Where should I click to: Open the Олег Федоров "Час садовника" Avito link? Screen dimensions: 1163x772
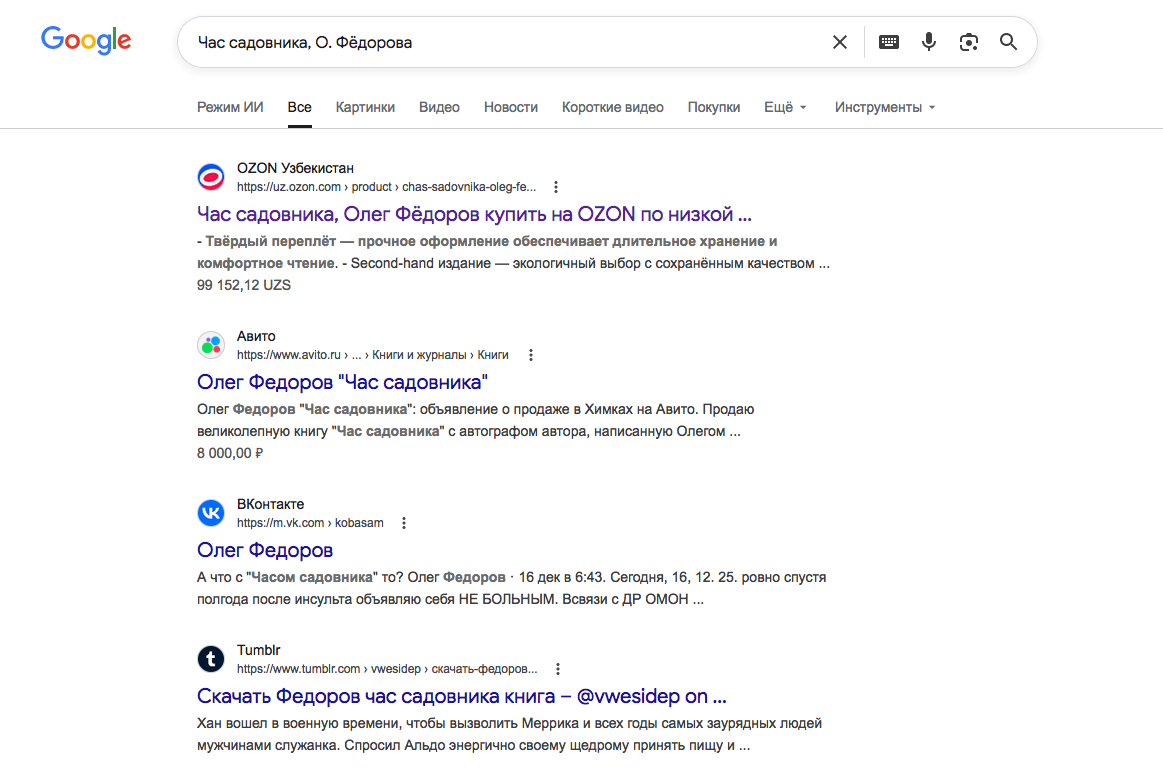coord(342,382)
